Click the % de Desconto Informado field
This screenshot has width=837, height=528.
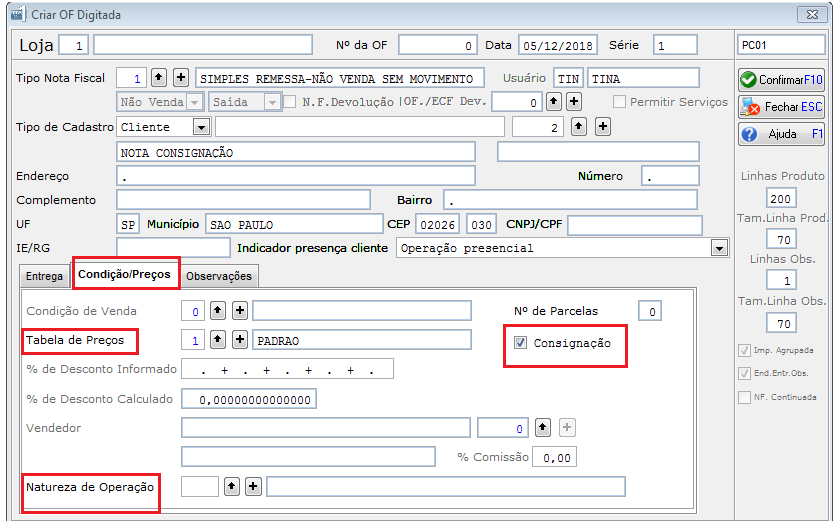click(288, 369)
